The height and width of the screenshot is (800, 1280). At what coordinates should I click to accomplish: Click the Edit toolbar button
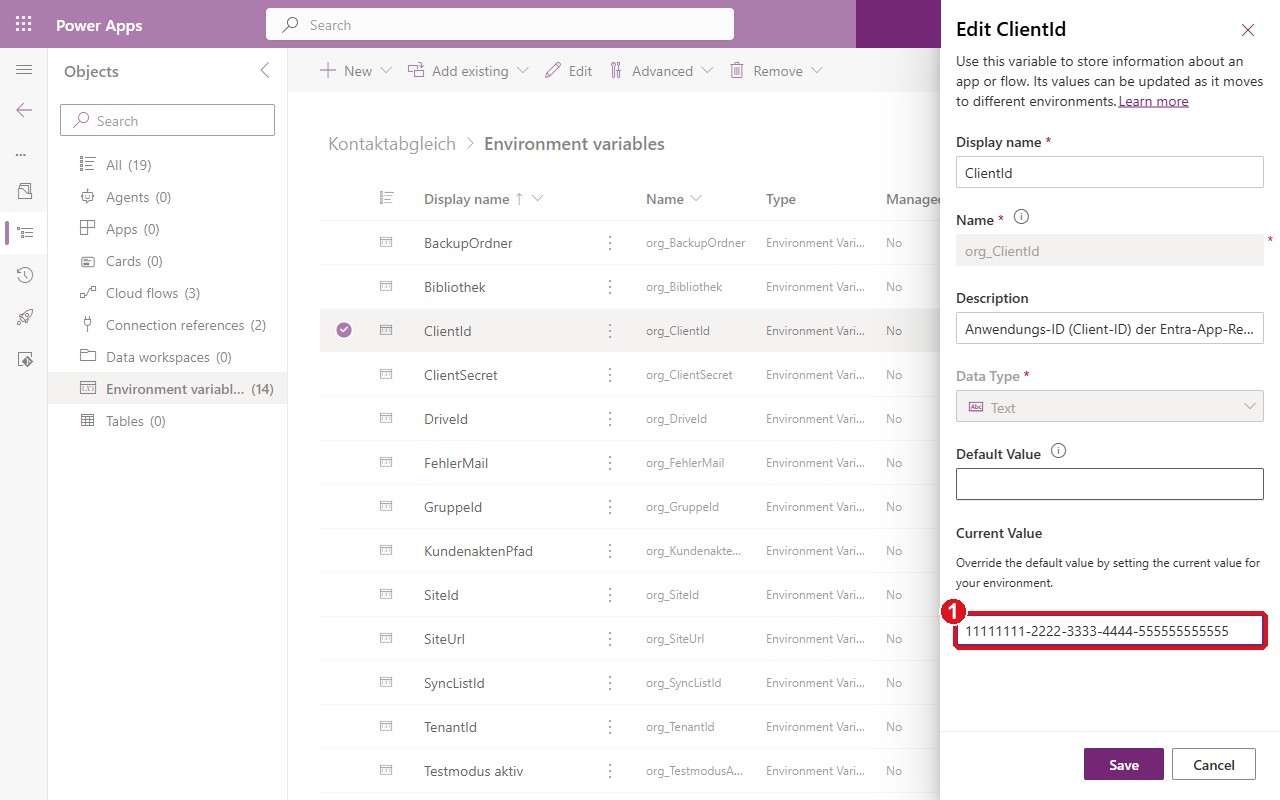569,71
